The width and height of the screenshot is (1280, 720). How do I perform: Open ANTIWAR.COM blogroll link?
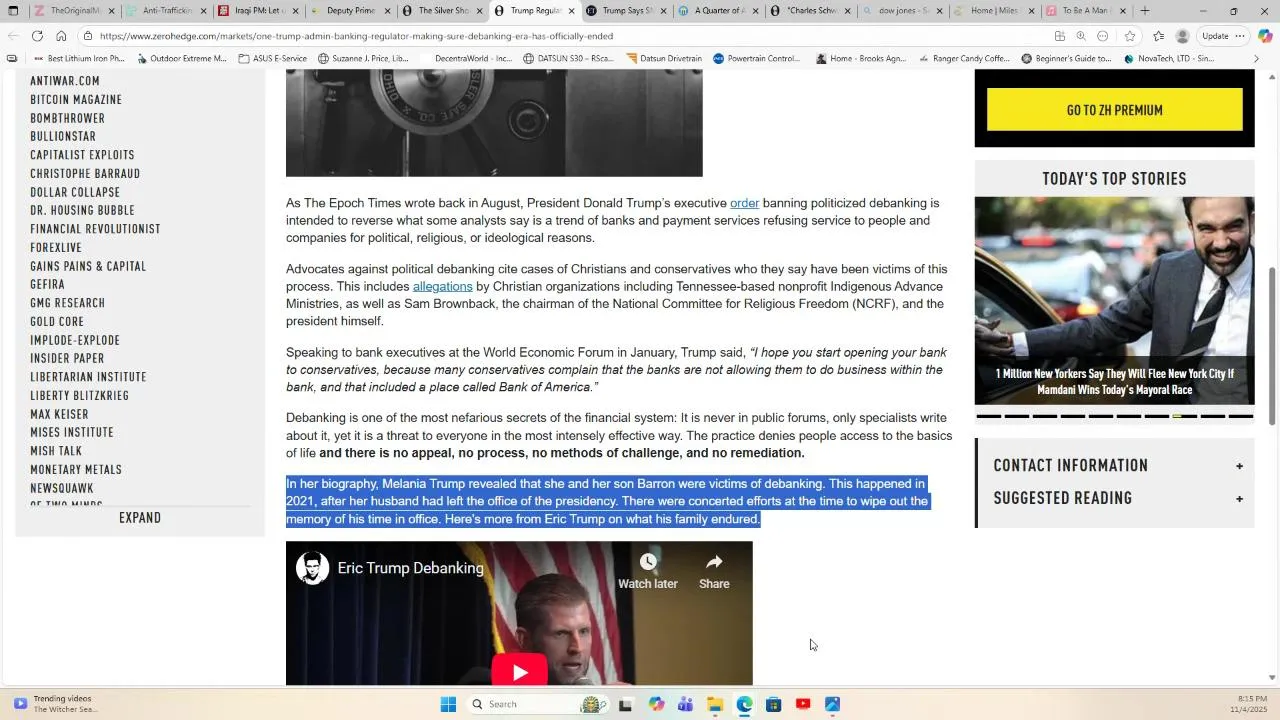pos(65,81)
